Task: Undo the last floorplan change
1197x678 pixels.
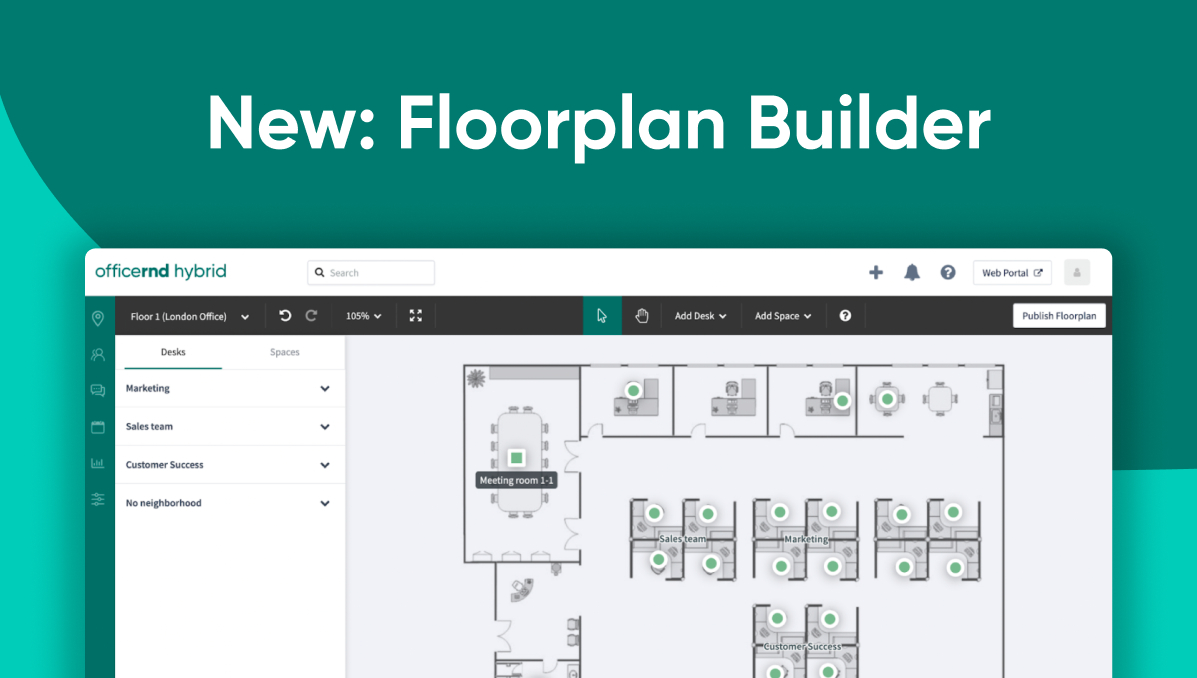Action: [285, 315]
